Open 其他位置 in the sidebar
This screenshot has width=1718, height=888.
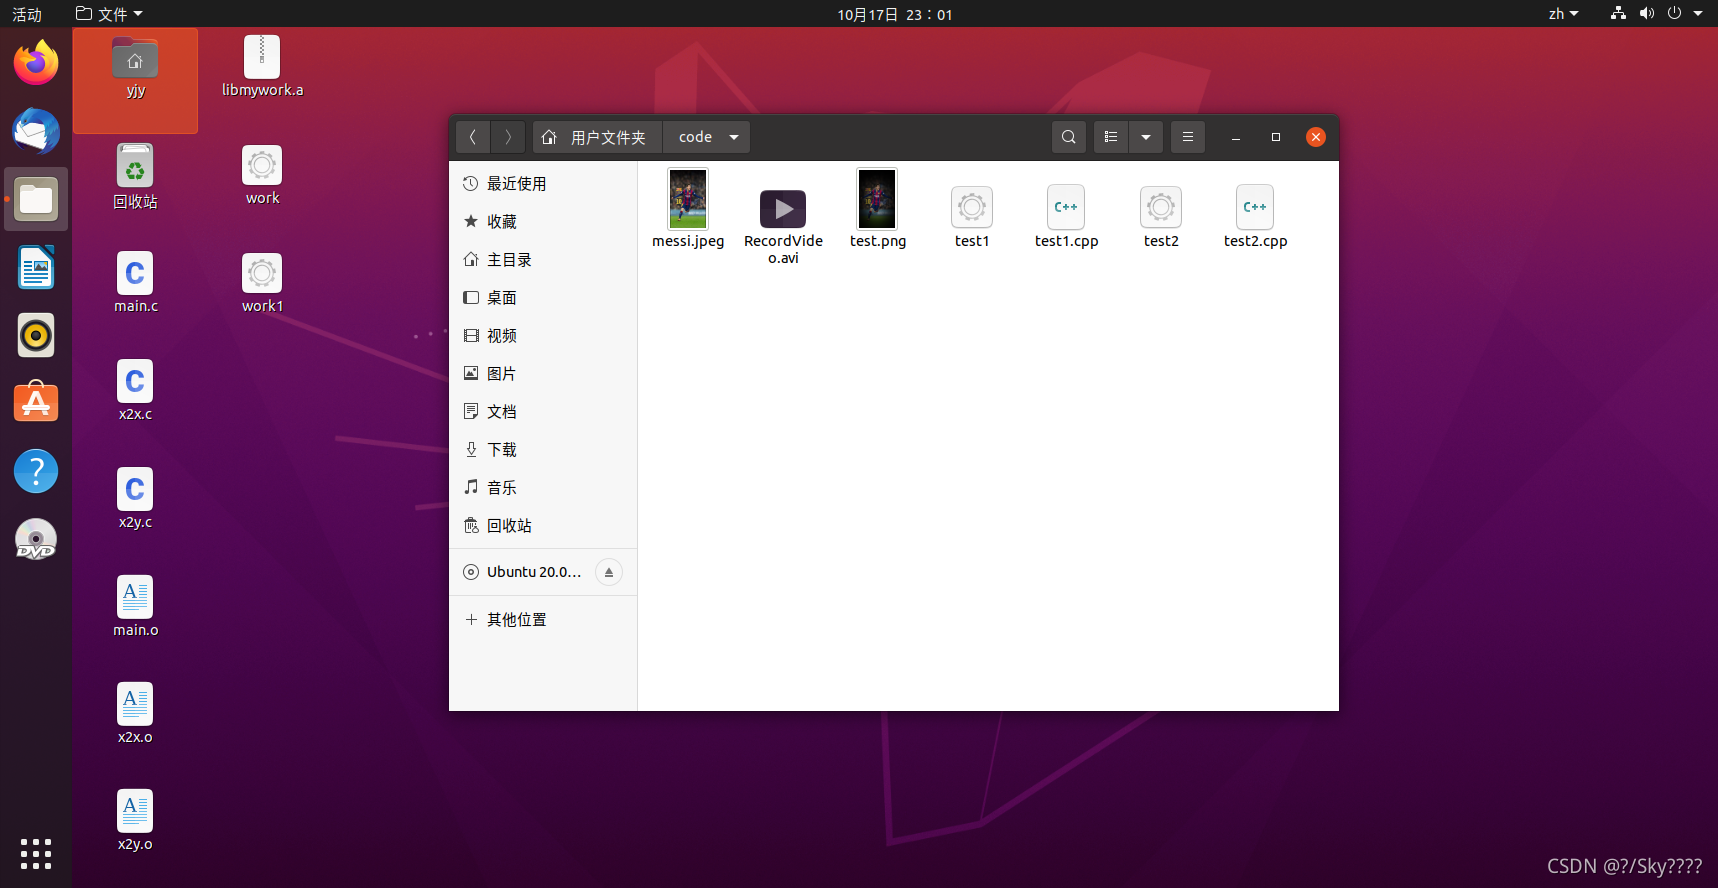click(x=543, y=620)
